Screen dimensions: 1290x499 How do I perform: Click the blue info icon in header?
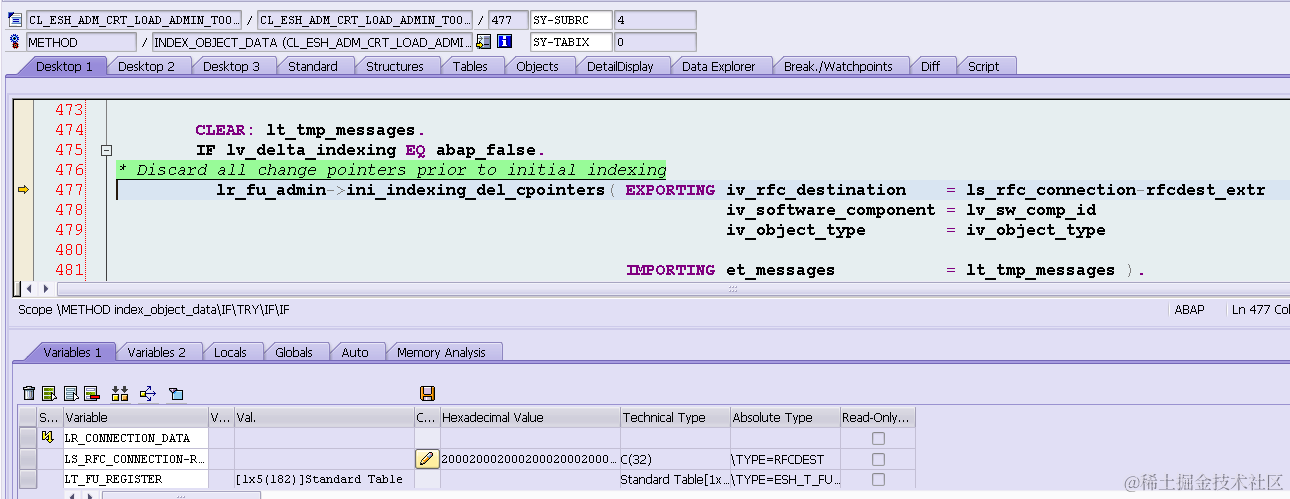505,42
